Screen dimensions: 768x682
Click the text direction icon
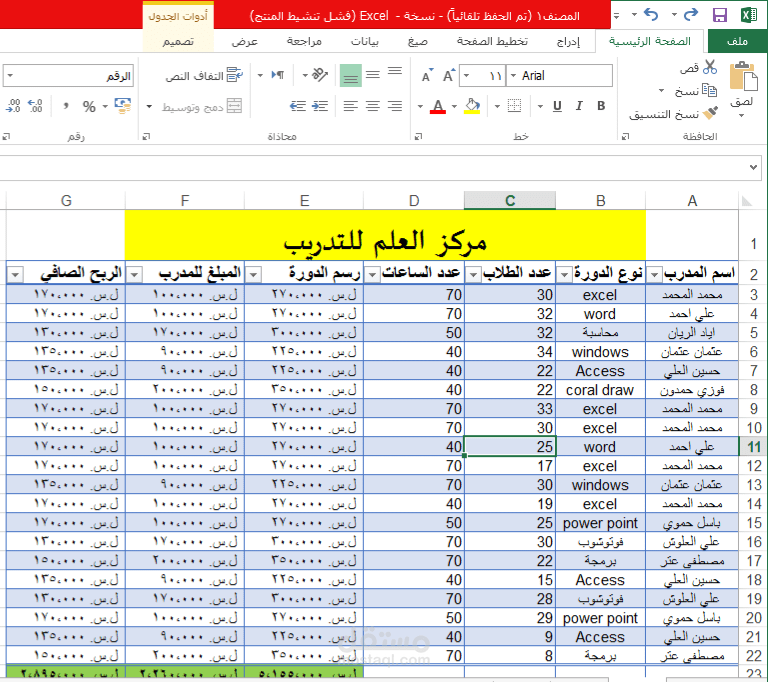click(278, 75)
